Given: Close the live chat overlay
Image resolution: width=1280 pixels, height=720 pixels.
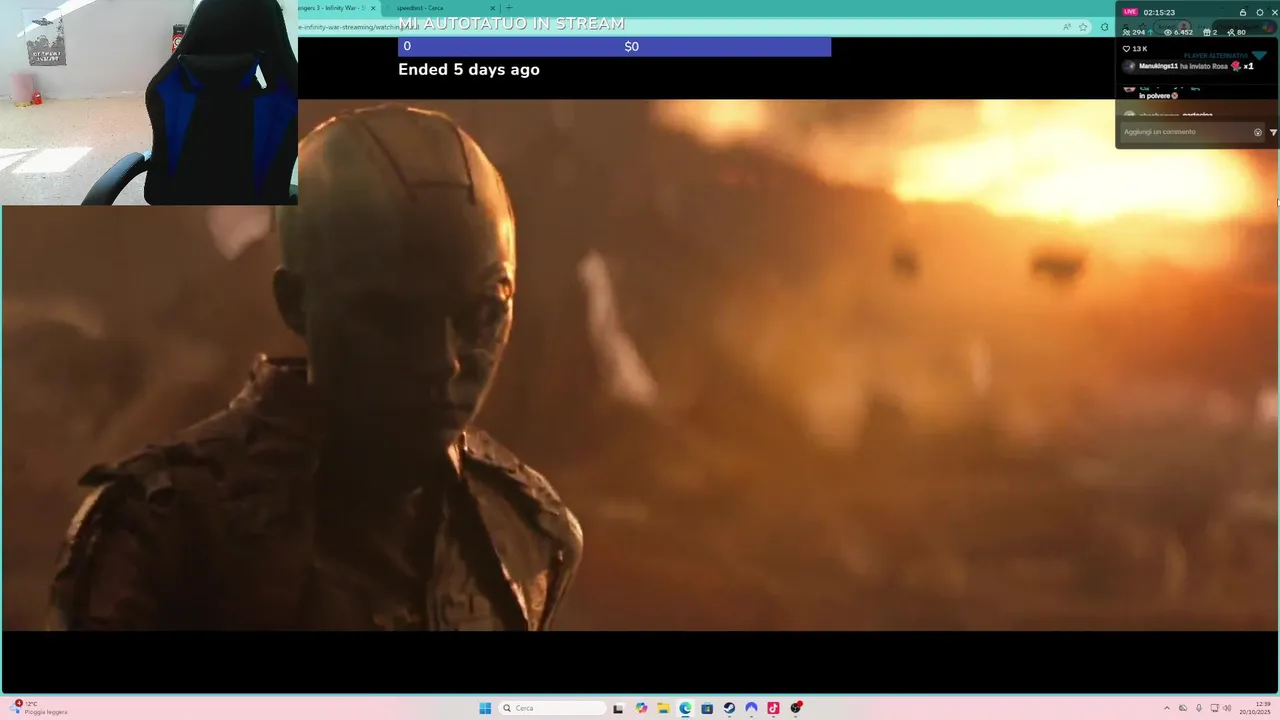Looking at the screenshot, I should (1274, 12).
